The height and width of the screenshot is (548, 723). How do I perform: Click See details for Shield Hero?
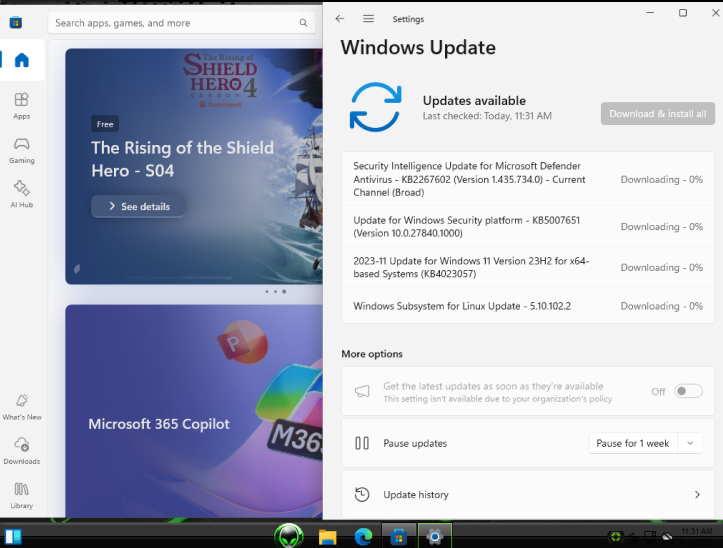[x=139, y=206]
